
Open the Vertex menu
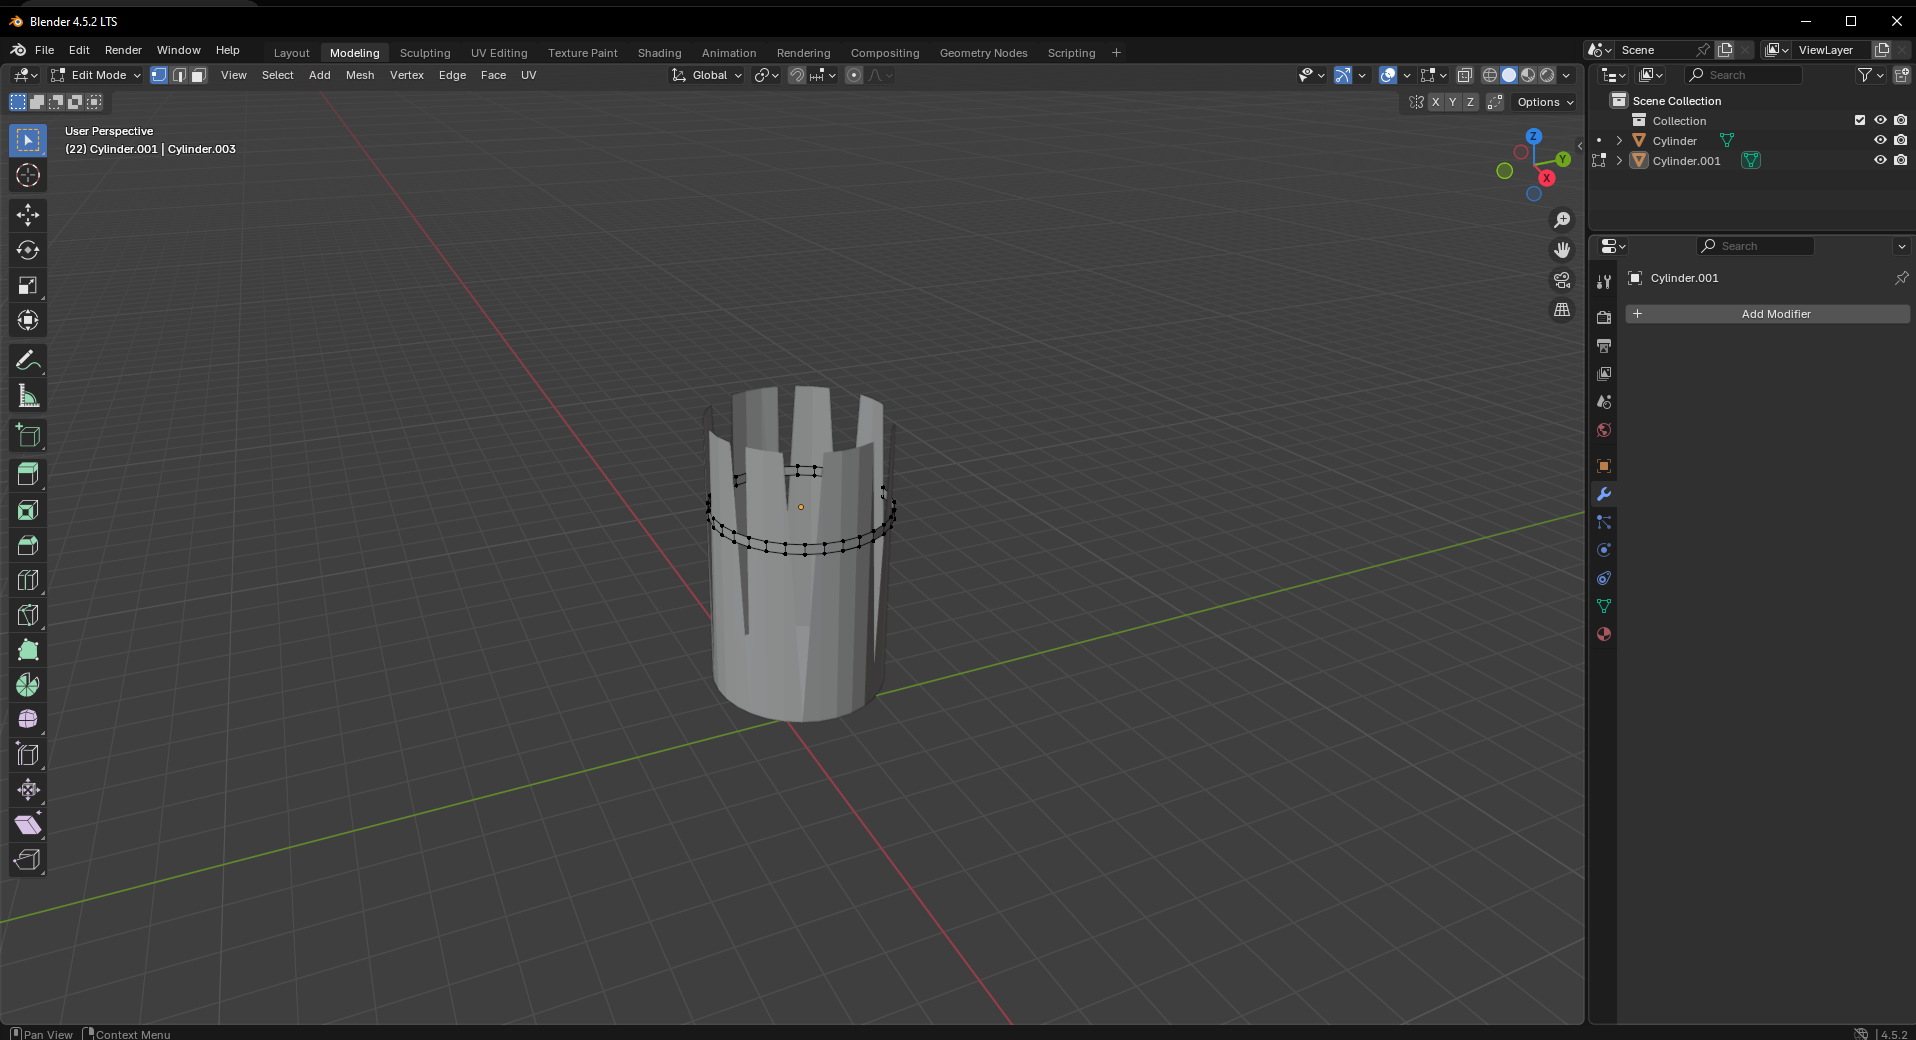(x=407, y=75)
